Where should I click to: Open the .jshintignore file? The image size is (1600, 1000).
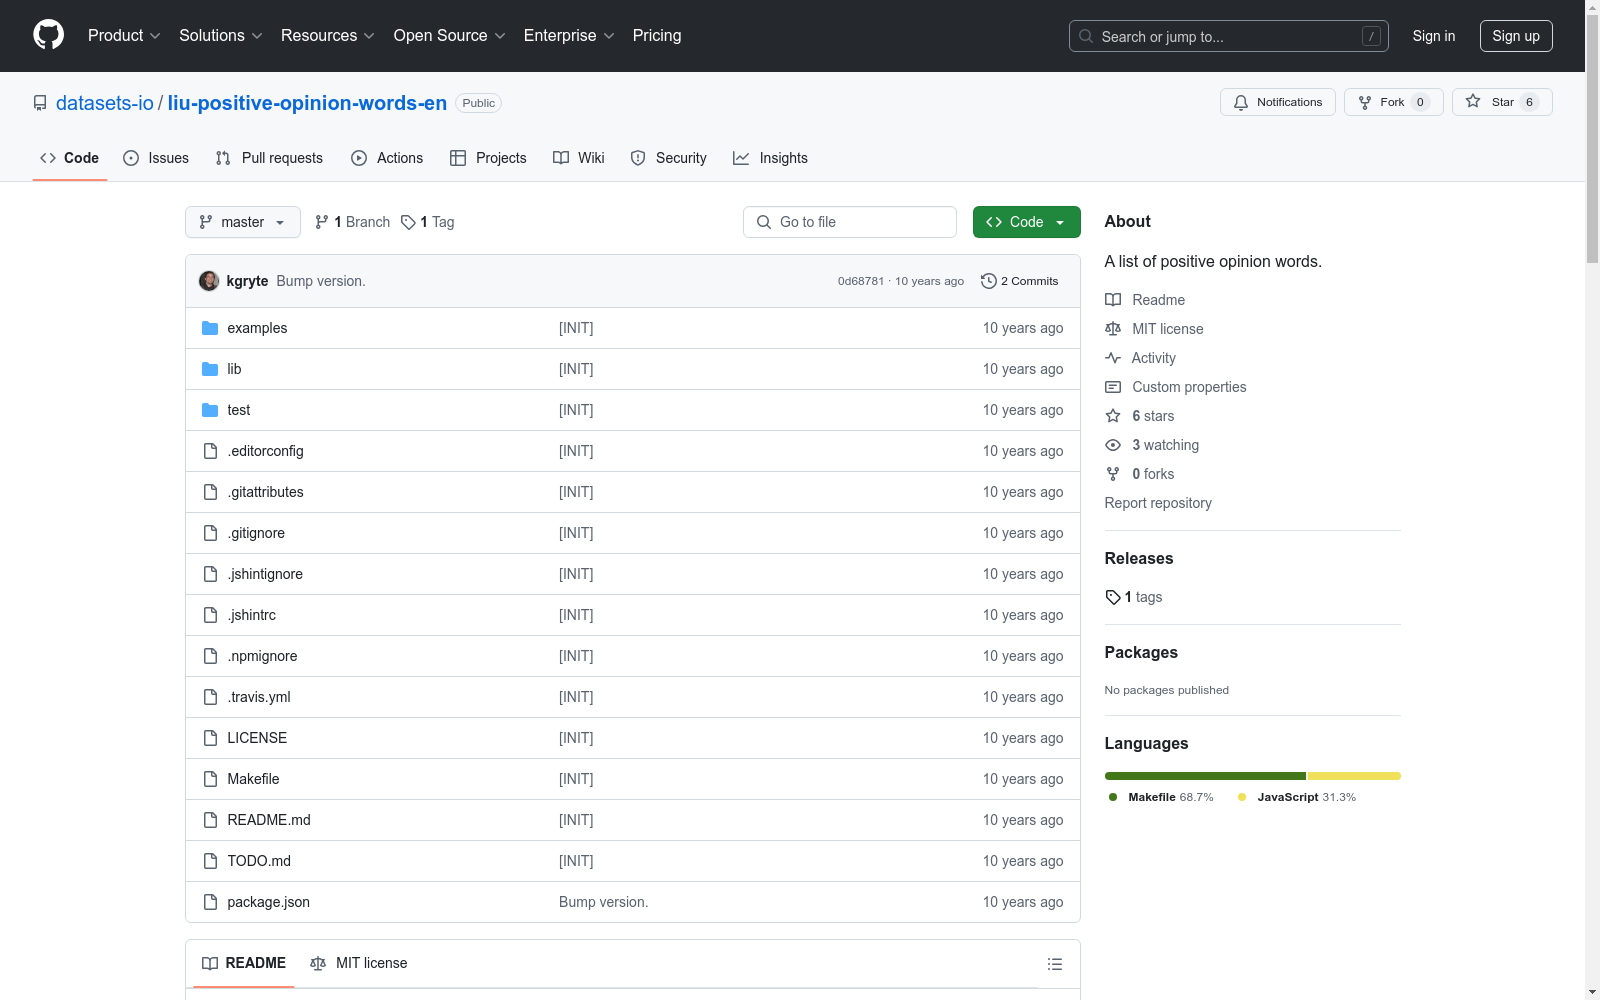point(265,574)
